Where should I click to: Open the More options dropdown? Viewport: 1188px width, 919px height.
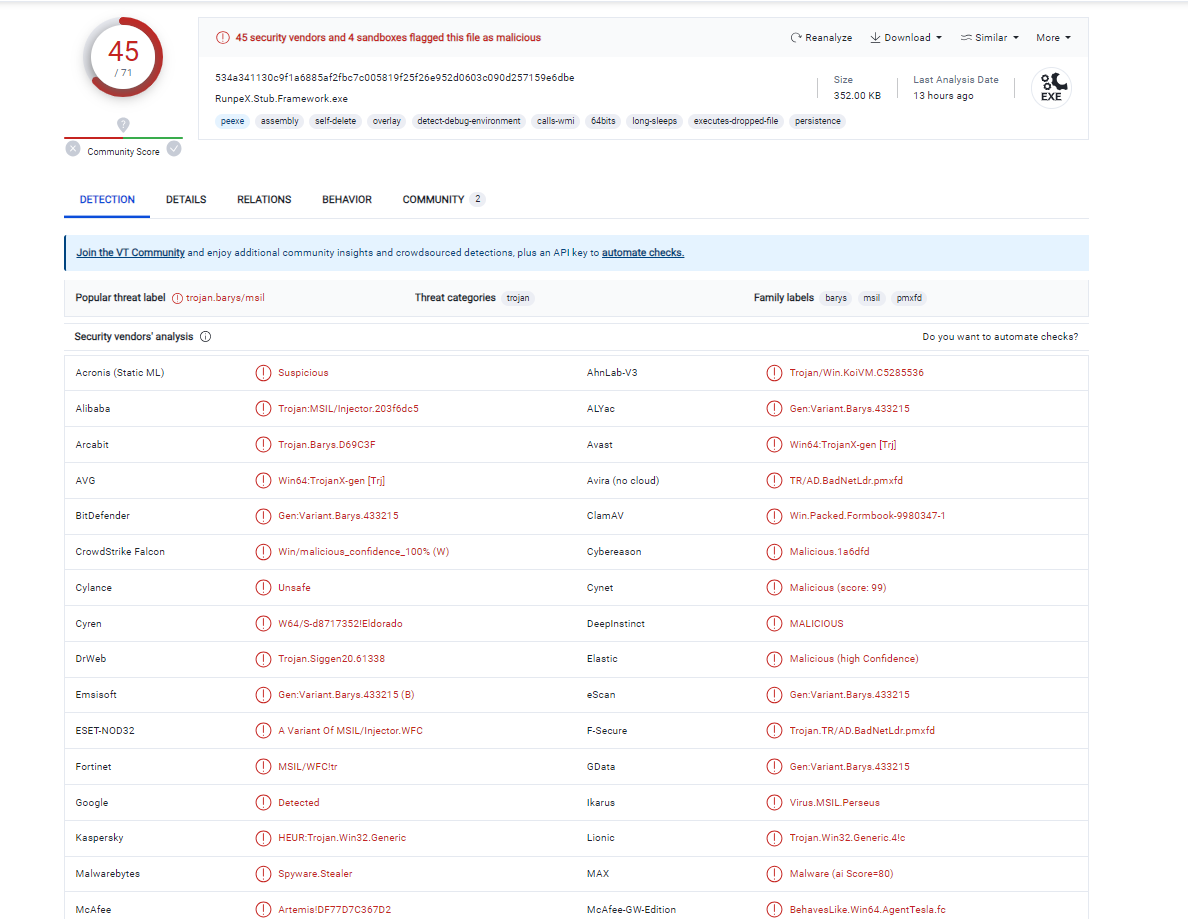pyautogui.click(x=1053, y=38)
